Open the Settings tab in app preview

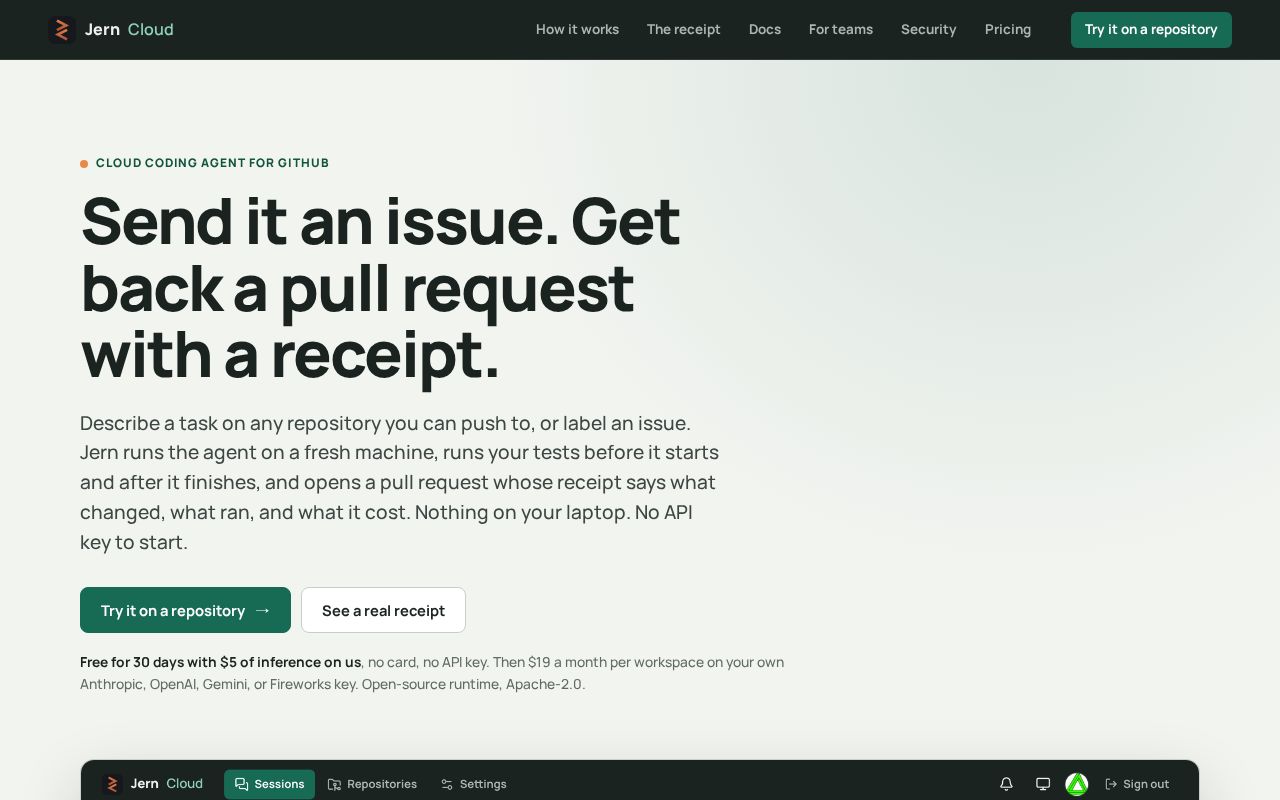click(x=474, y=784)
